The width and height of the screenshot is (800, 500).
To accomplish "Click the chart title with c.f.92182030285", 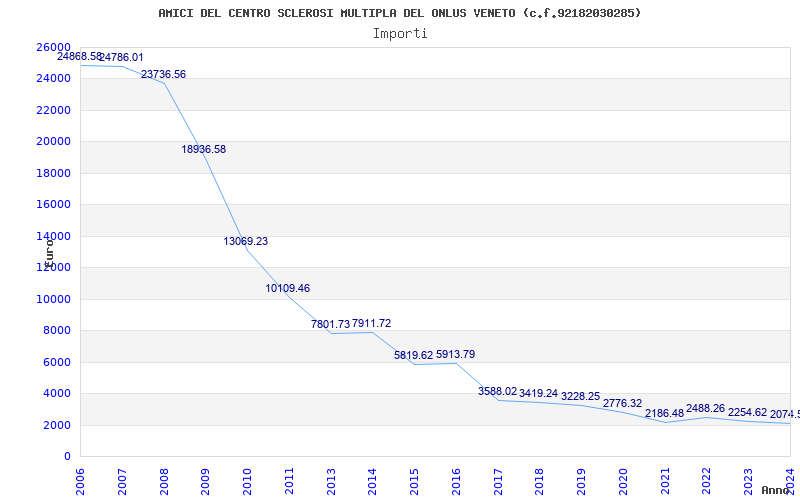I will pyautogui.click(x=399, y=13).
